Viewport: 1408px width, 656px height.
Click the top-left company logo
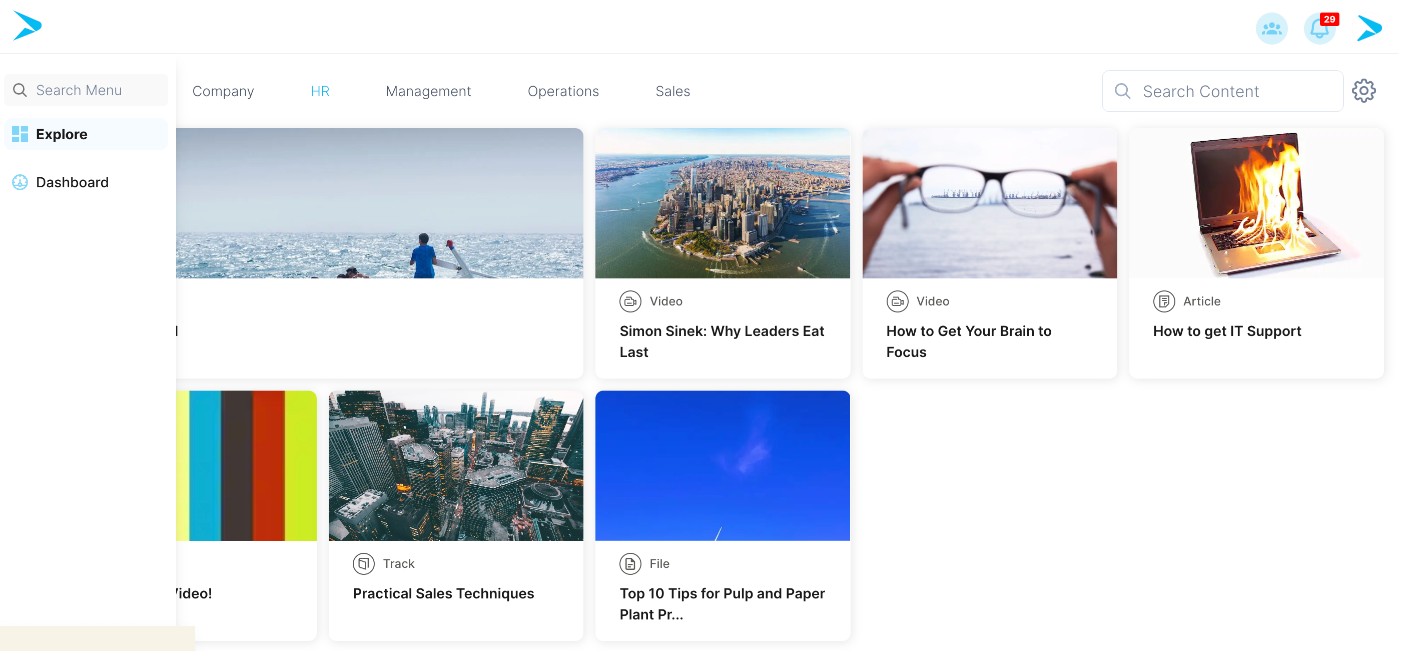coord(27,26)
